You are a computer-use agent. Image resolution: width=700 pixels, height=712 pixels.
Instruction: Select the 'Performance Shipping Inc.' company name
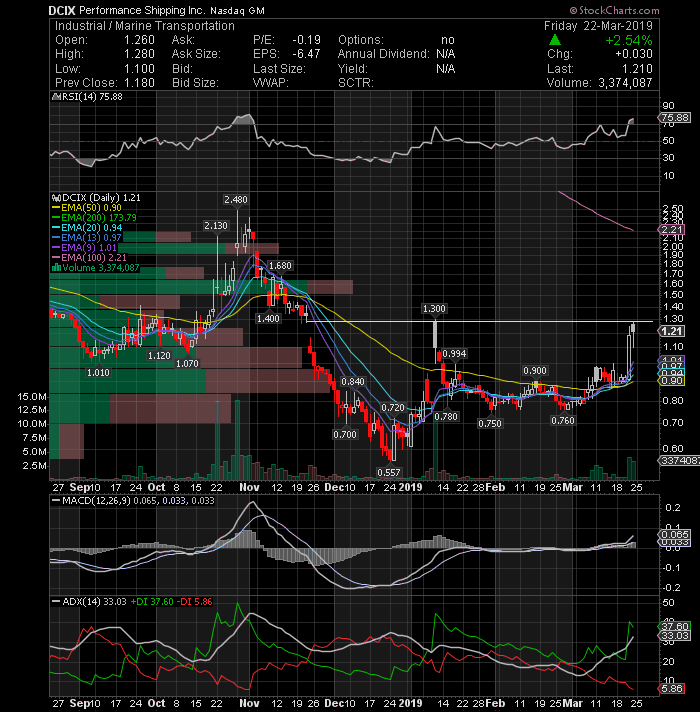(x=142, y=10)
